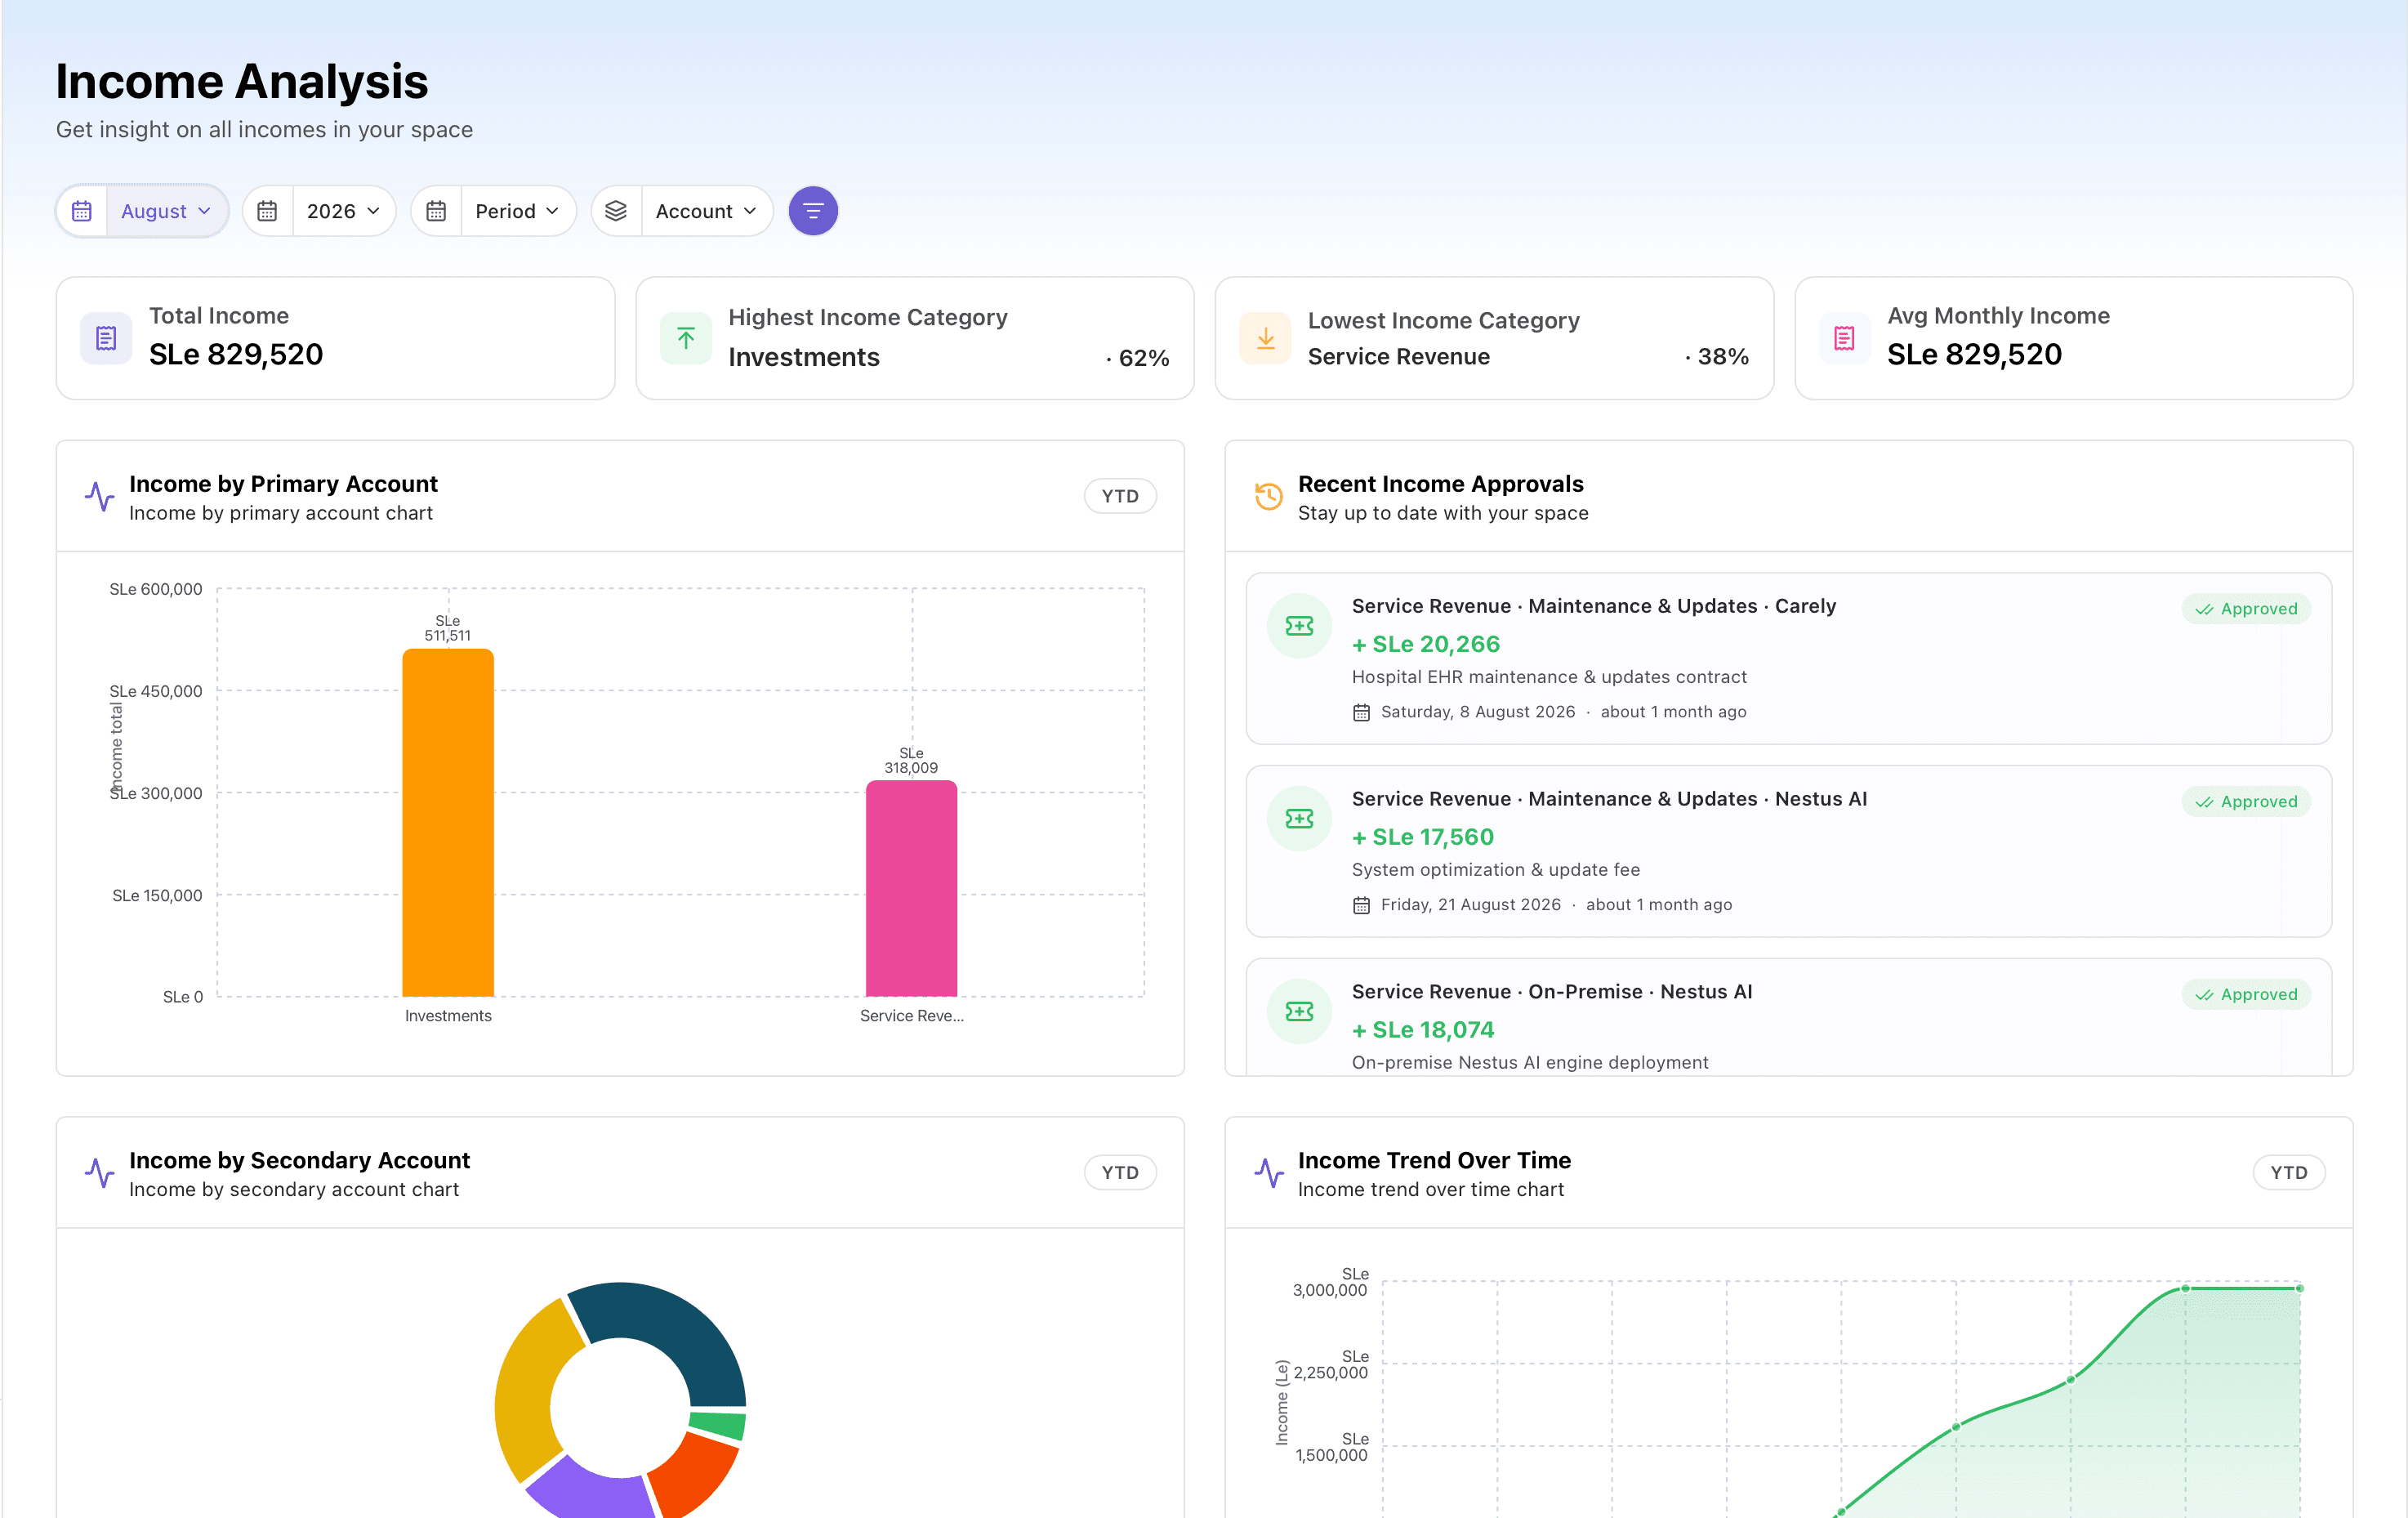Click YTD badge on Income Trend Over Time
The height and width of the screenshot is (1518, 2408).
tap(2289, 1172)
